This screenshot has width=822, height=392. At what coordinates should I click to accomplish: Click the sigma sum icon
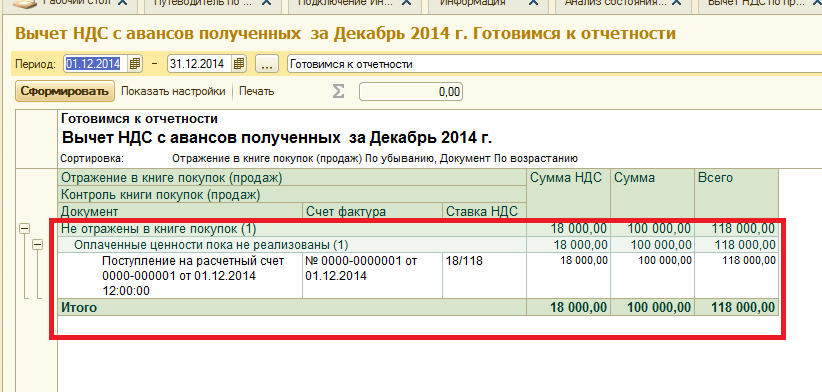click(x=339, y=91)
